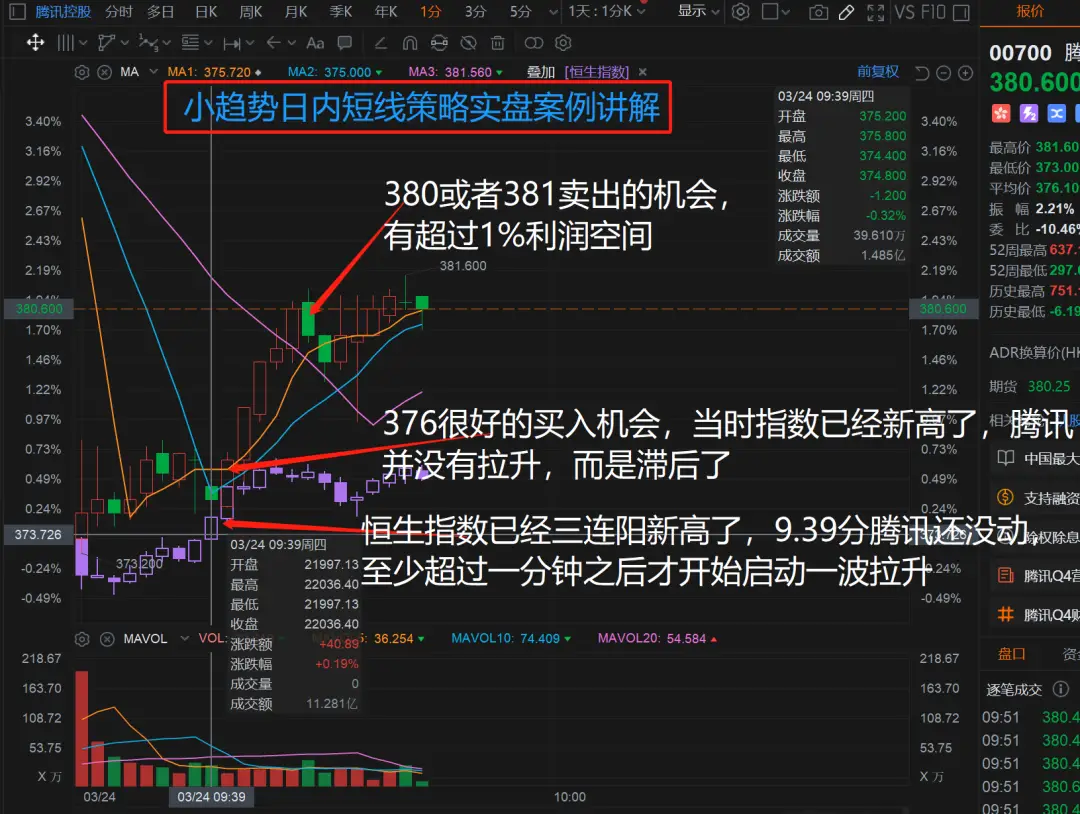
Task: Select the 3分 period tab
Action: coord(475,12)
